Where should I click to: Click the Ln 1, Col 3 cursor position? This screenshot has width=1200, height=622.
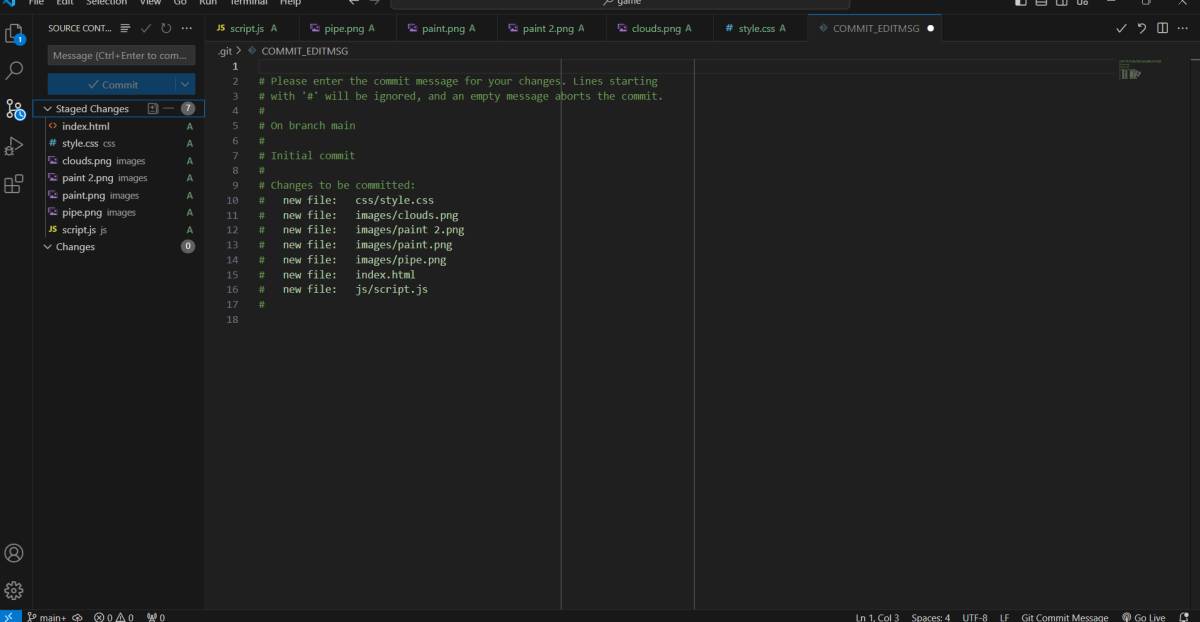(877, 617)
